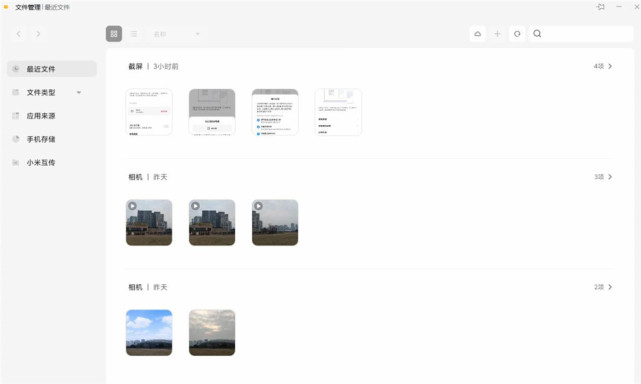Open the blue sky photo thumbnail

pos(149,332)
